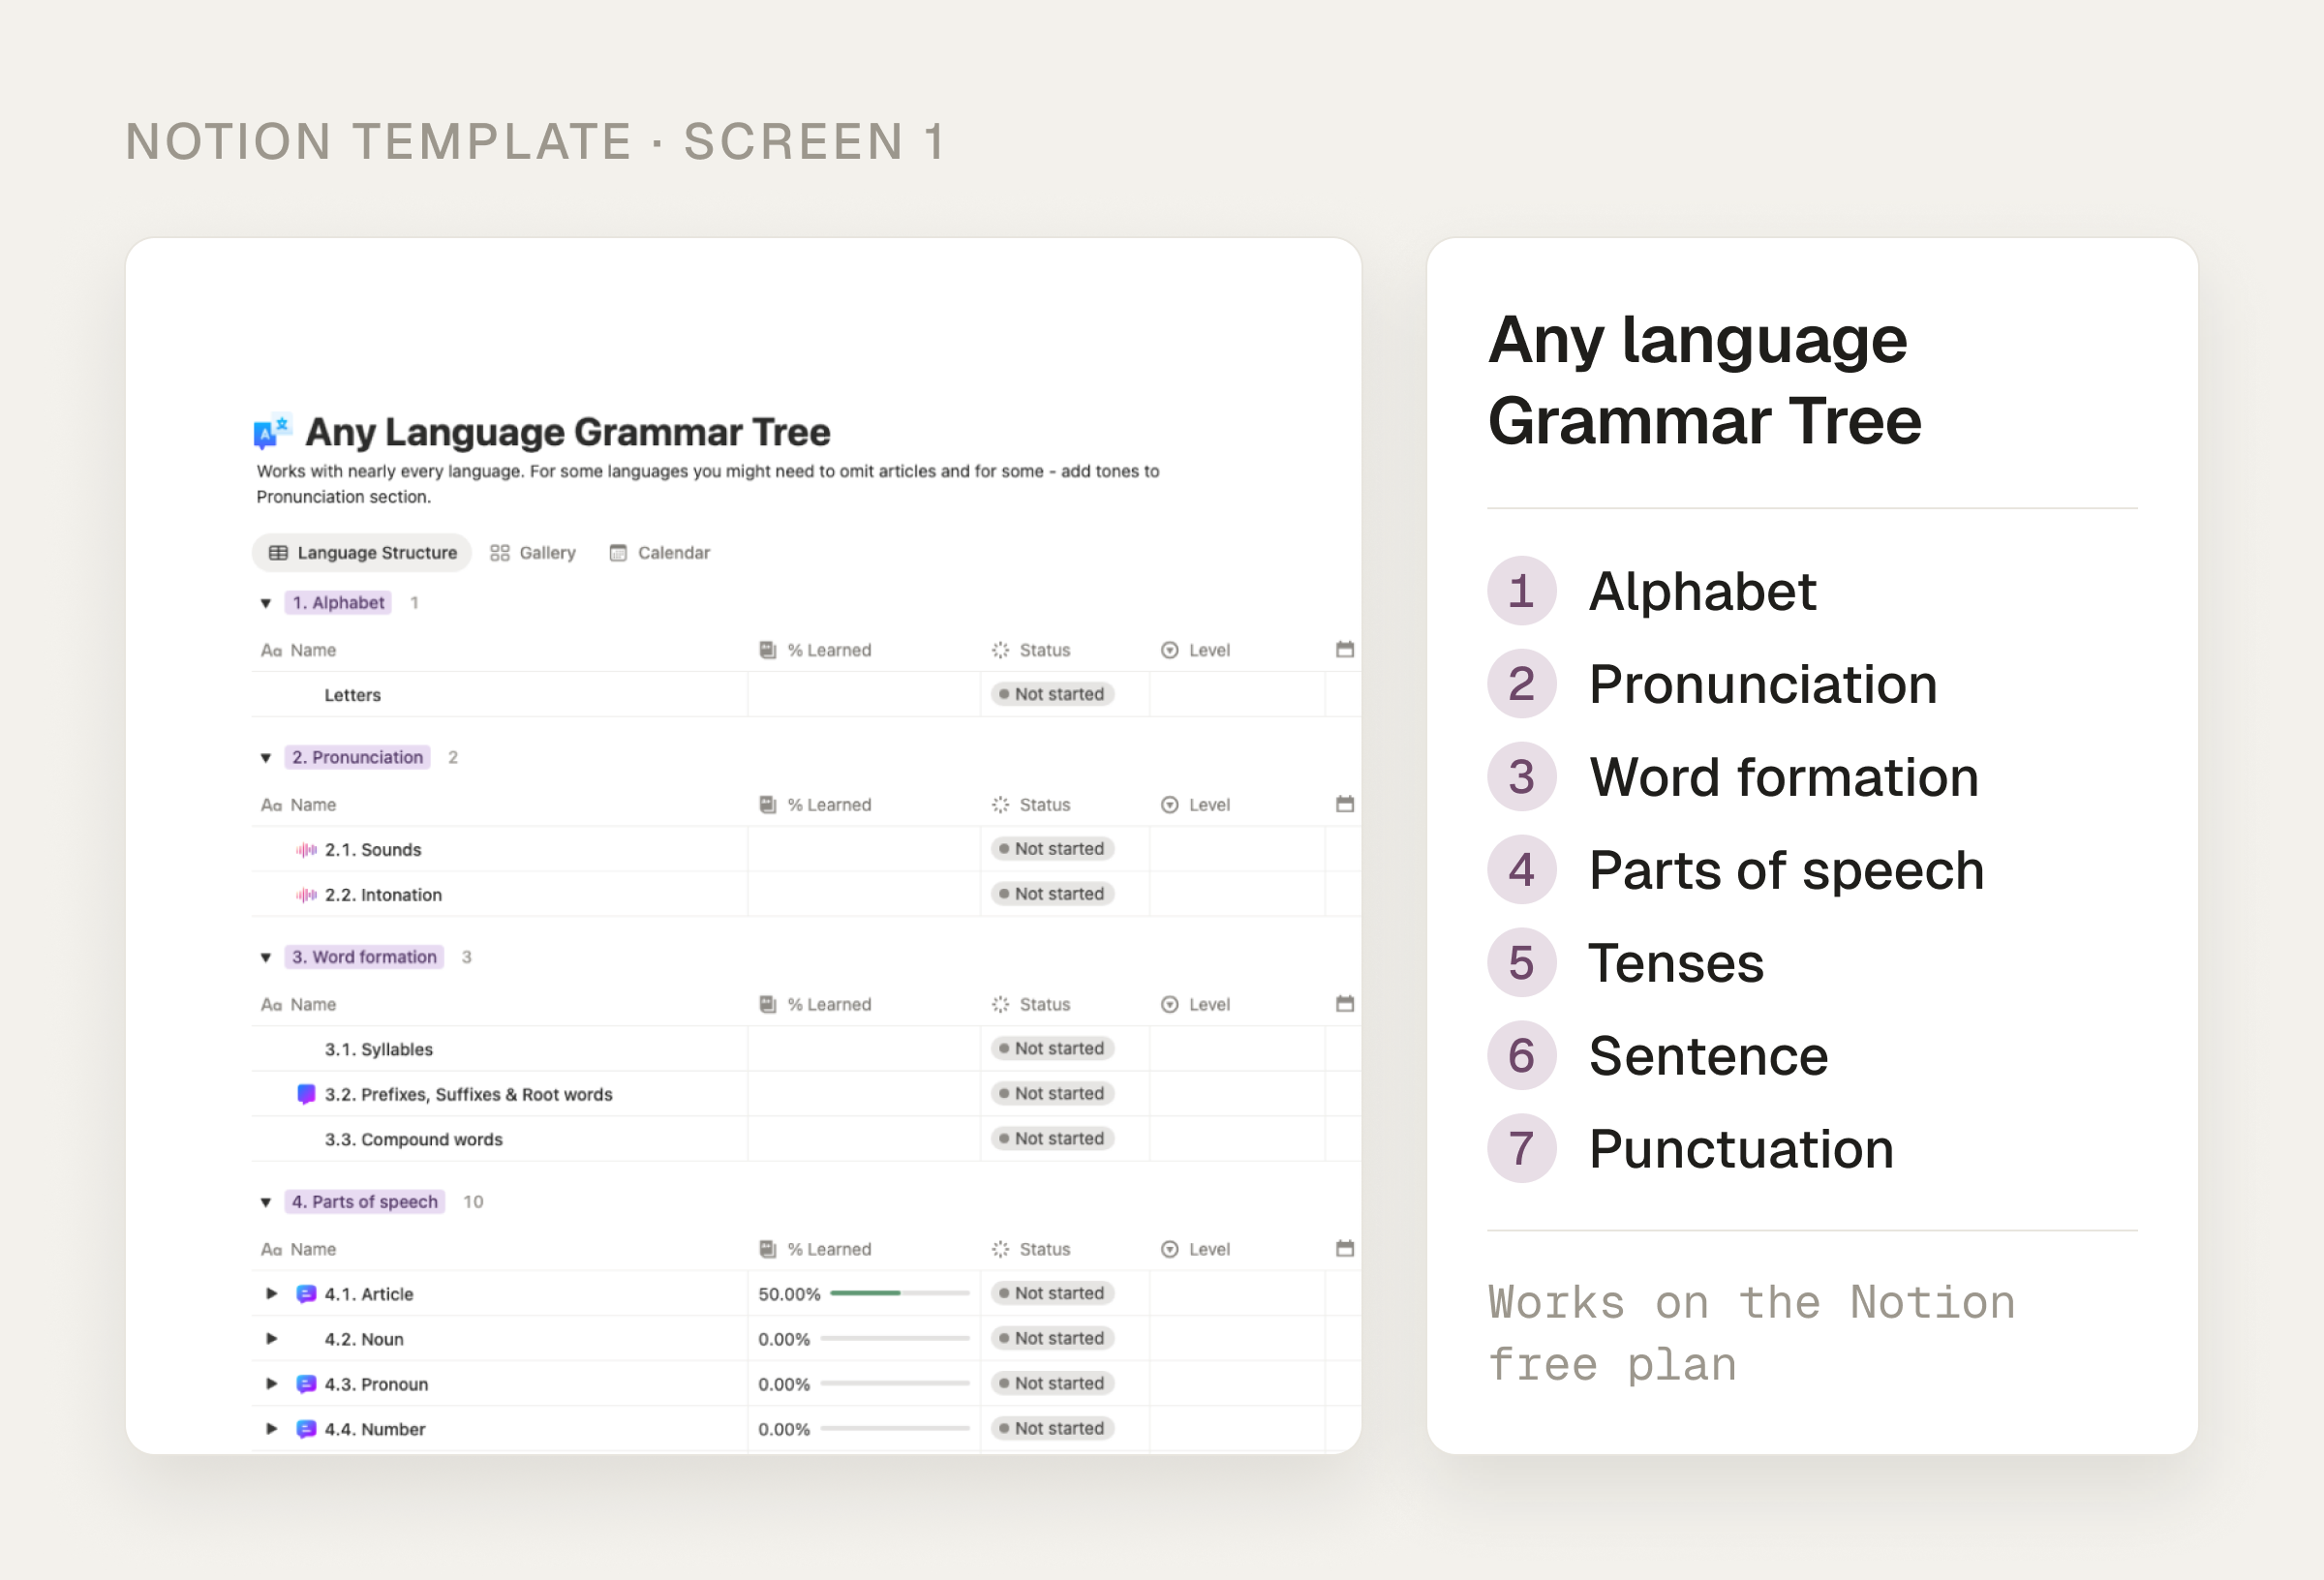Collapse the 1. Alphabet group

point(266,603)
